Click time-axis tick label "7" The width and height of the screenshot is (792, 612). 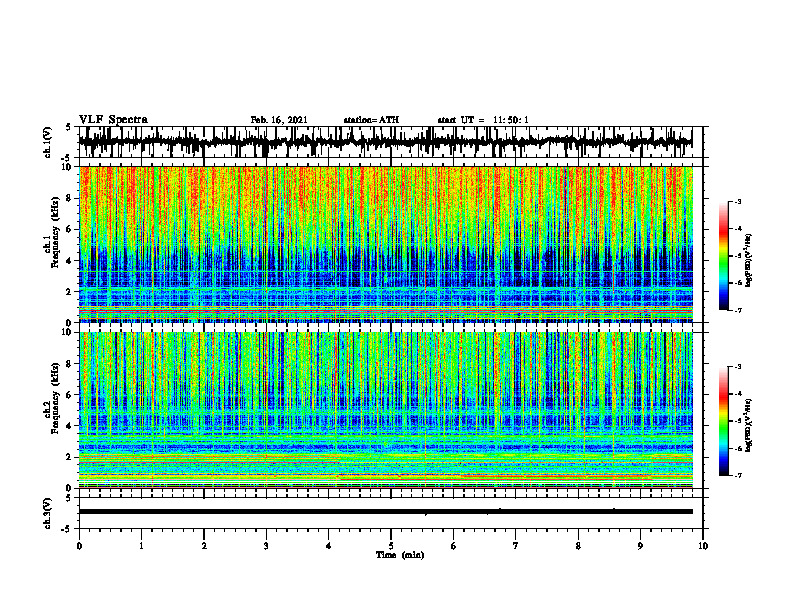[x=516, y=546]
